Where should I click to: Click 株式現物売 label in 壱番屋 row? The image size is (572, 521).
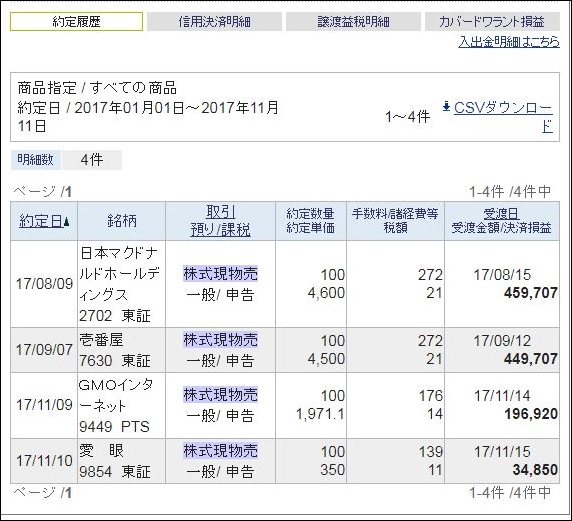pos(220,340)
